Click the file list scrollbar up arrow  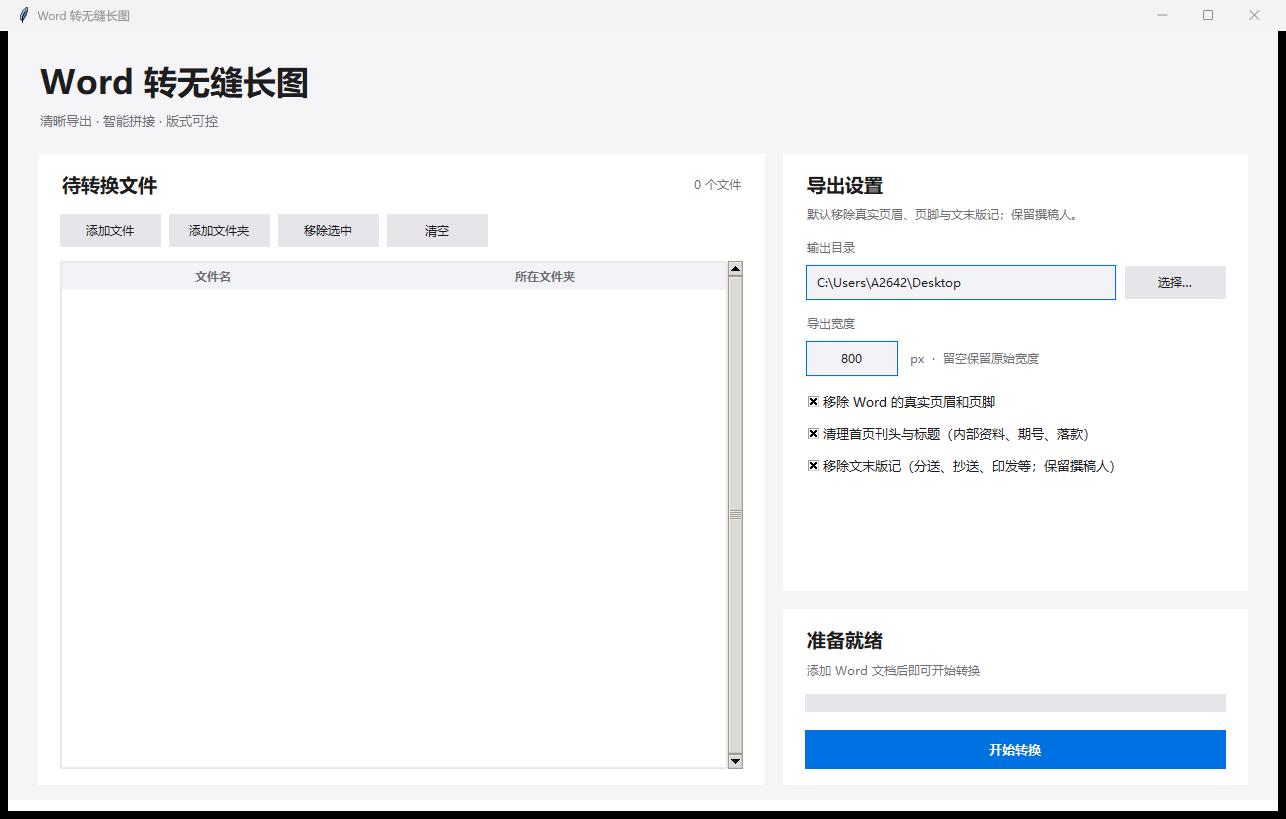(x=735, y=268)
